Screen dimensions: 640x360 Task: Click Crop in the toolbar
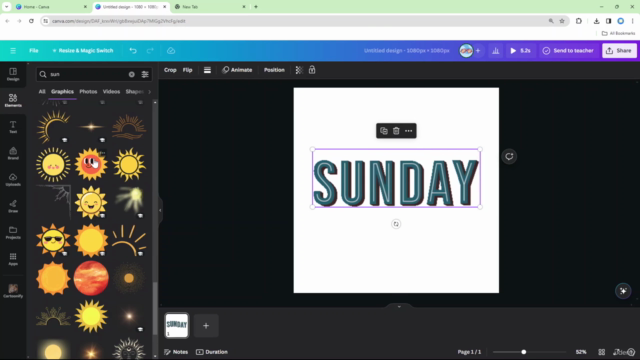coord(170,70)
